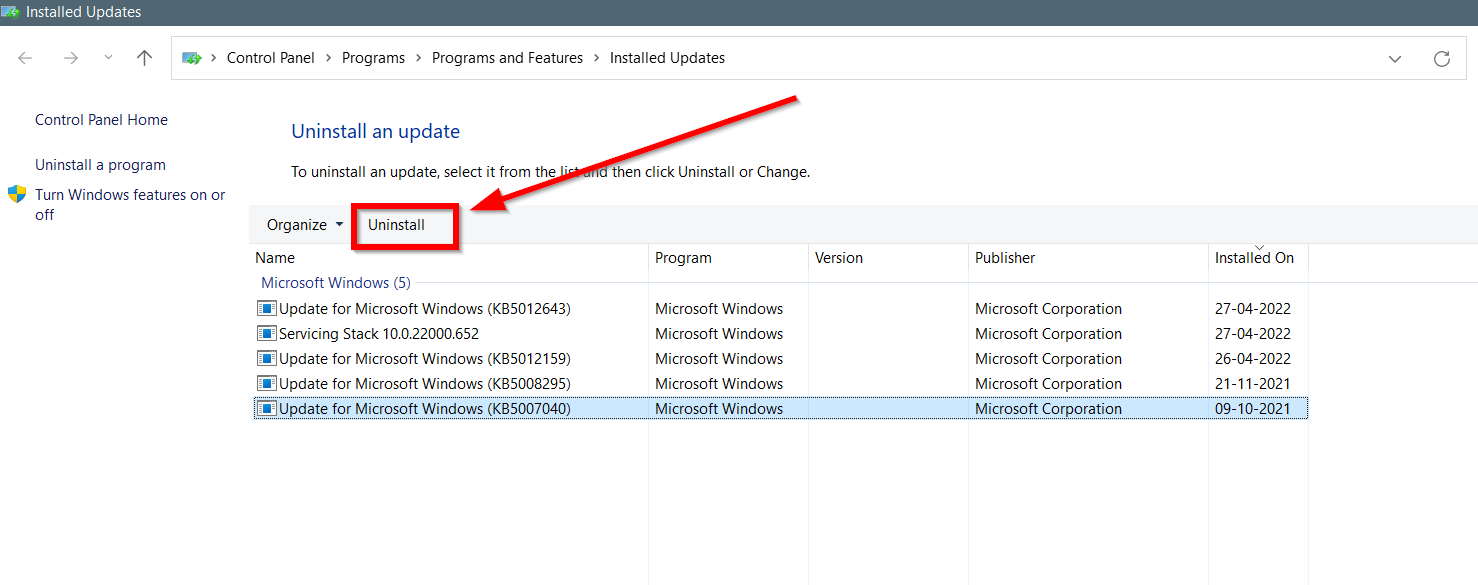The height and width of the screenshot is (585, 1478).
Task: Open the Organize dropdown menu
Action: [305, 225]
